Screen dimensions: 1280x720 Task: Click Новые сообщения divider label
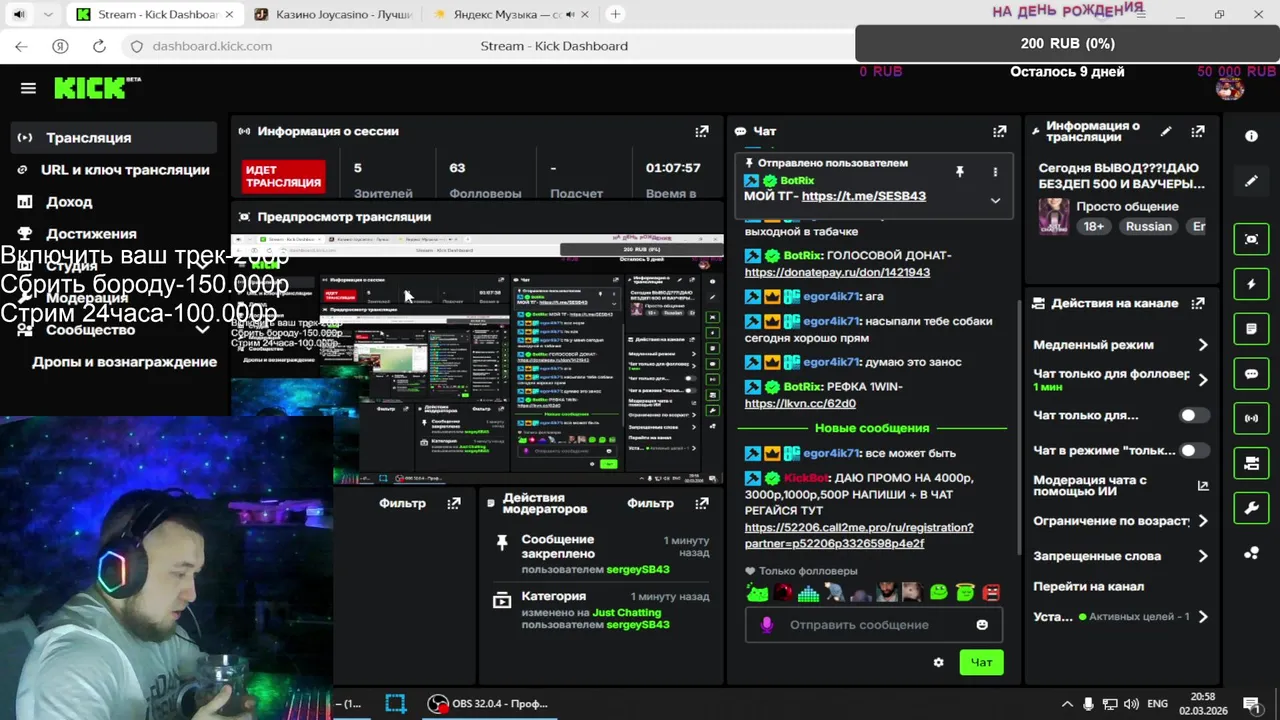tap(872, 428)
